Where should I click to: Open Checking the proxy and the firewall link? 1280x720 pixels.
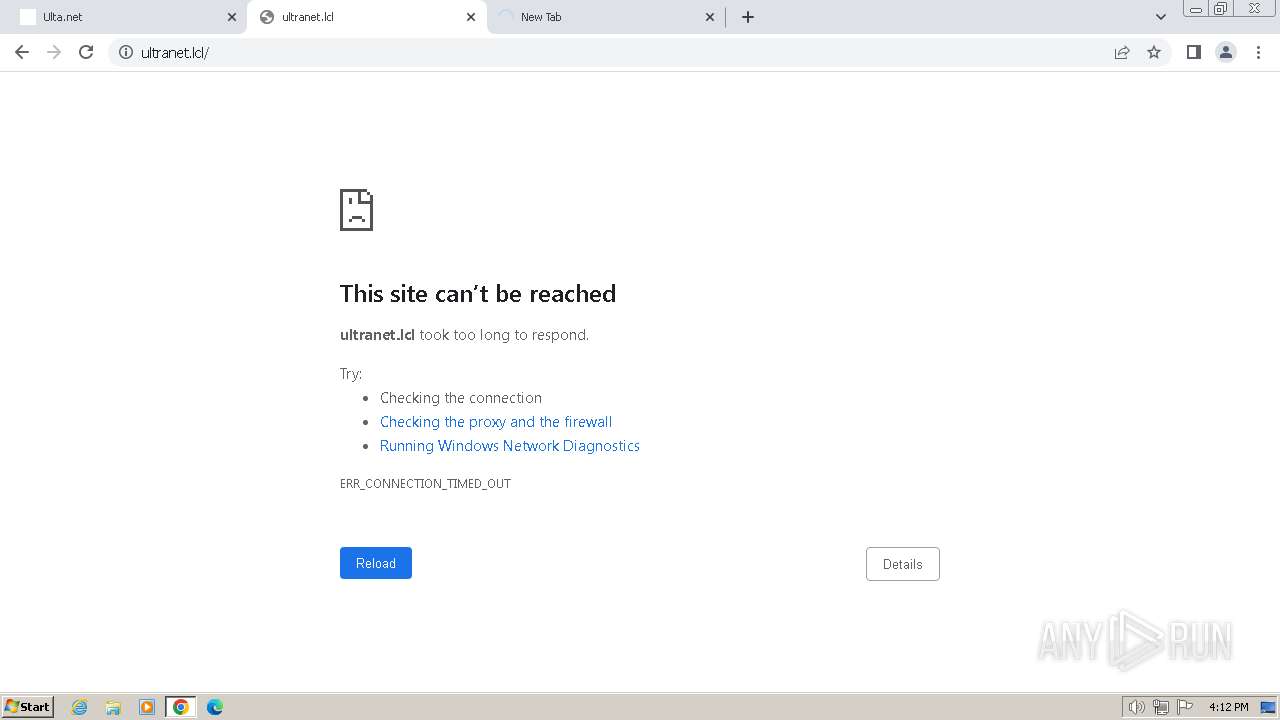[x=496, y=422]
